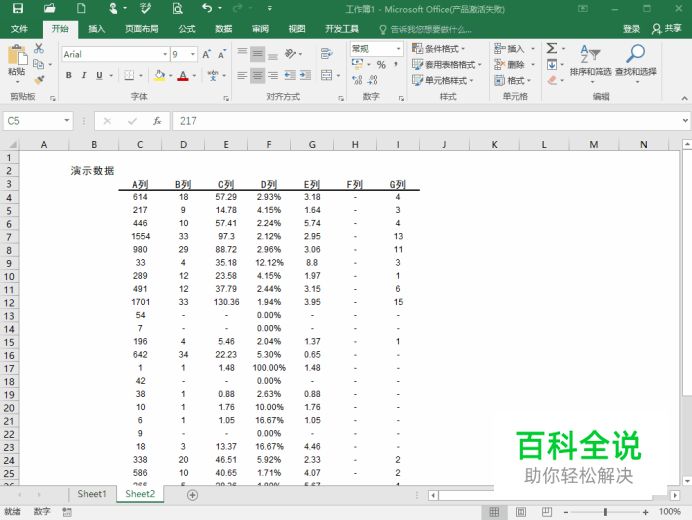Viewport: 692px width, 520px height.
Task: Open file using folder icon in quick access
Action: point(49,8)
